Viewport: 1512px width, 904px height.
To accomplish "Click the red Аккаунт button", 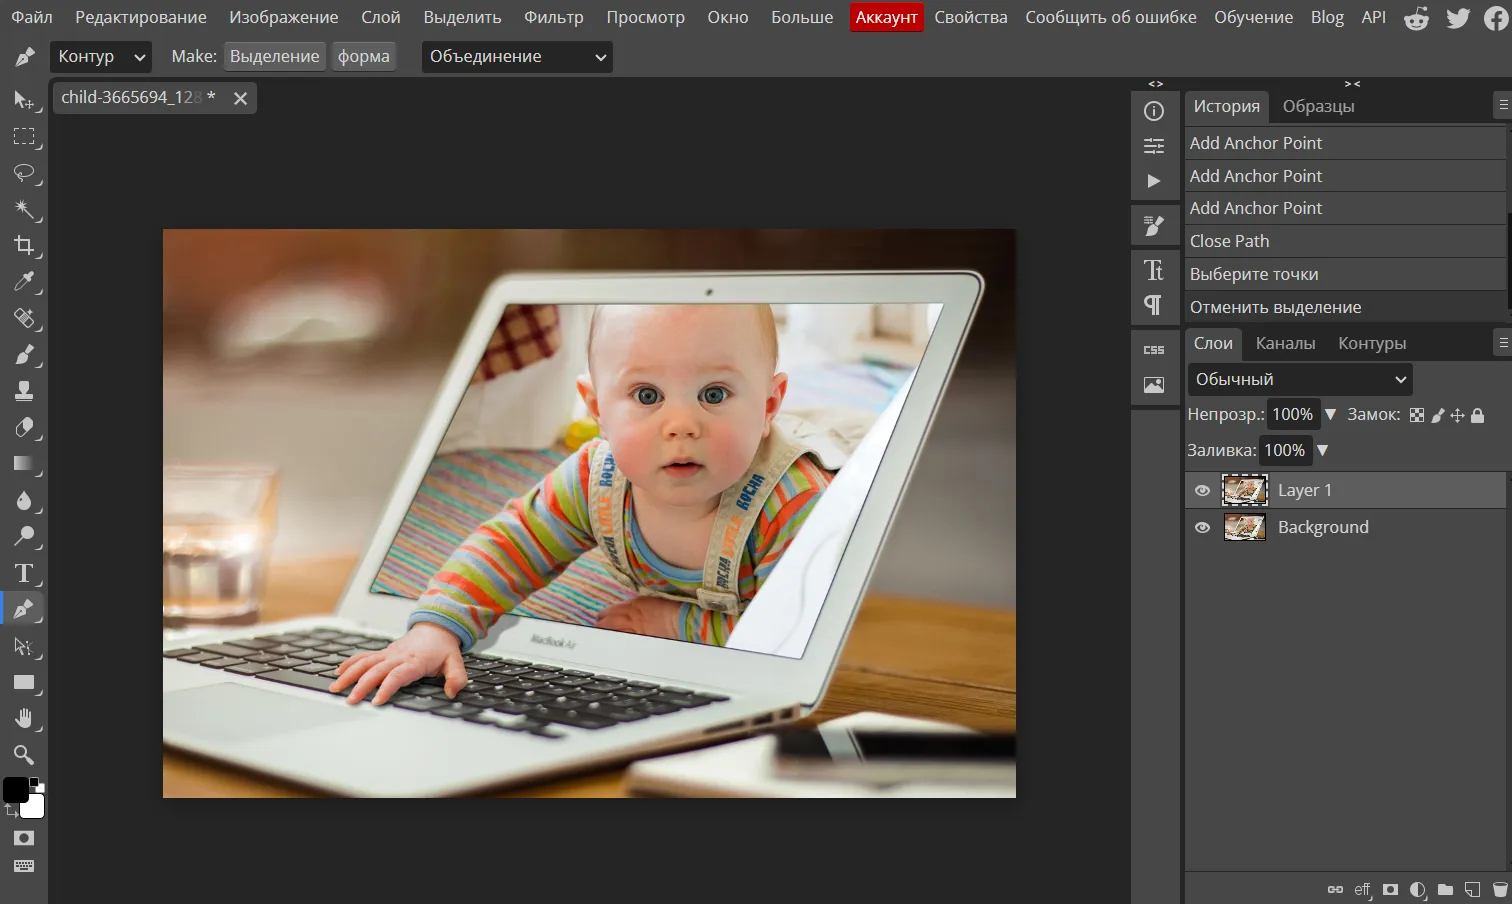I will point(886,17).
